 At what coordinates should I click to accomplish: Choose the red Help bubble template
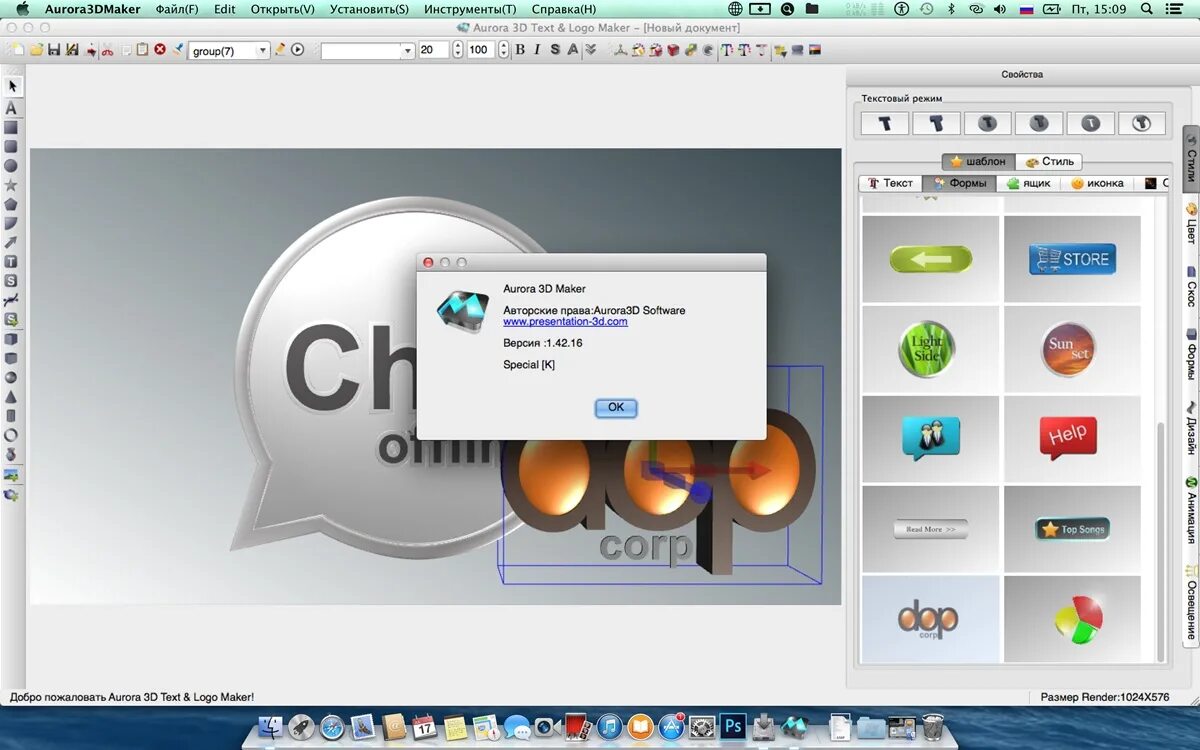tap(1072, 439)
